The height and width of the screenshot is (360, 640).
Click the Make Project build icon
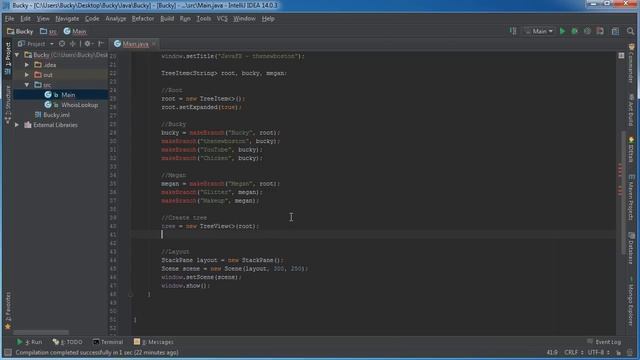tap(513, 31)
